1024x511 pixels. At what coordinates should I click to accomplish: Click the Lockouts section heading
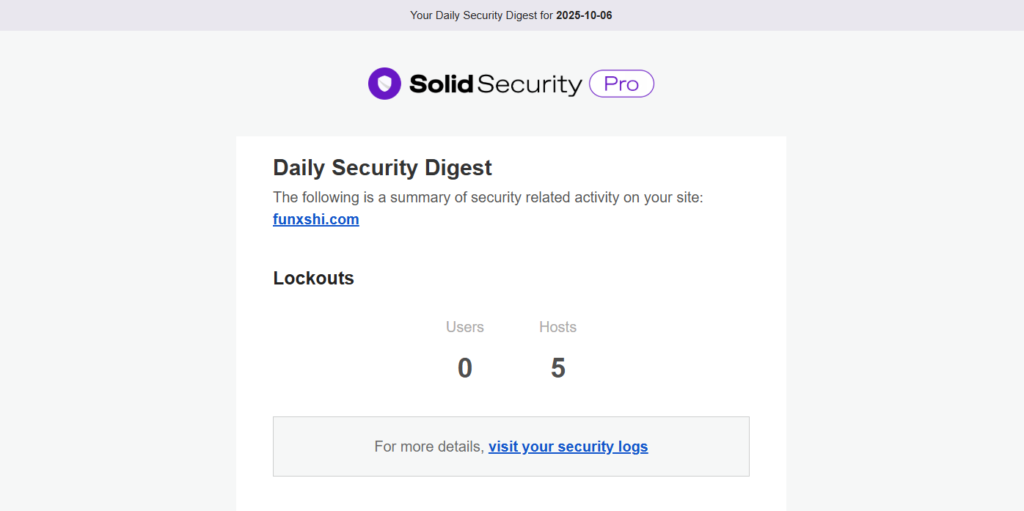click(x=313, y=278)
